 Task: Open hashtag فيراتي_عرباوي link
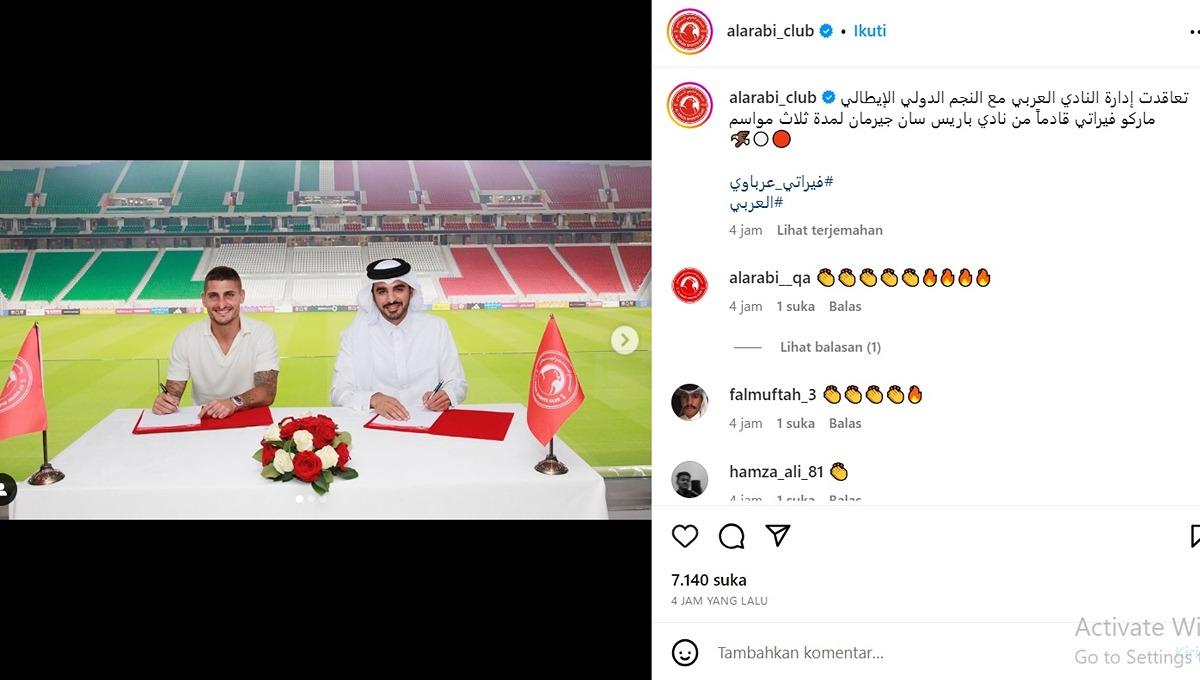(782, 183)
